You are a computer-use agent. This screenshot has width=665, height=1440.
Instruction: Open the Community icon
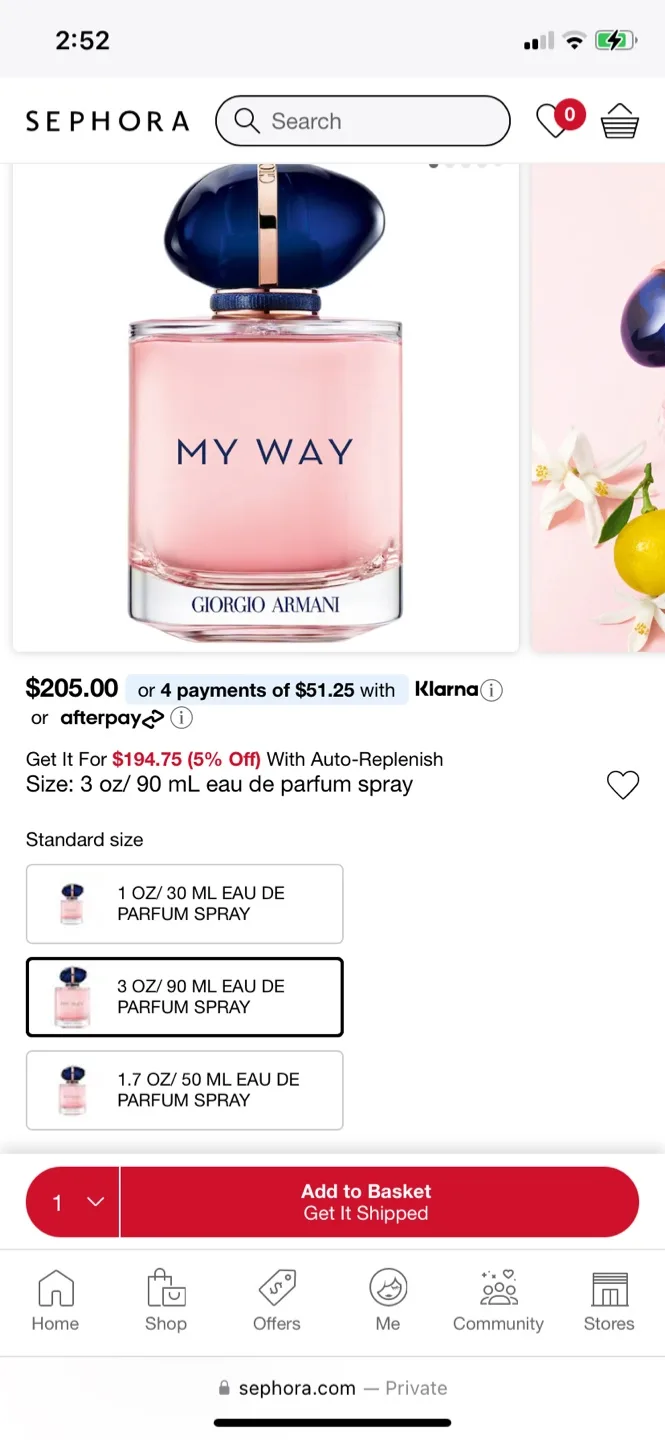pyautogui.click(x=498, y=1300)
